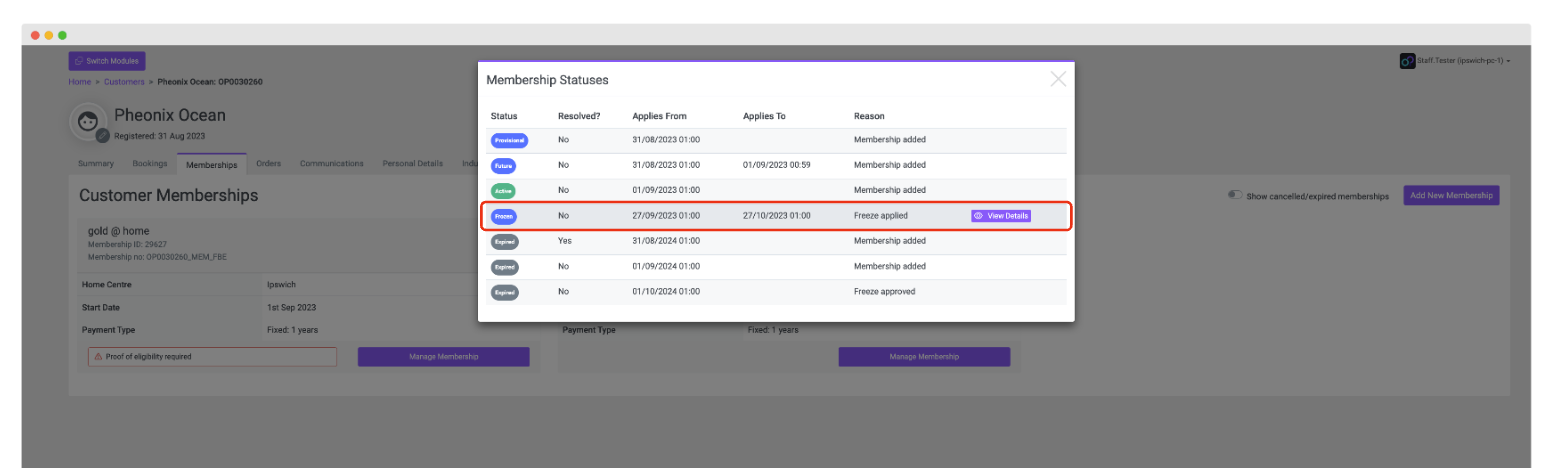Image resolution: width=1552 pixels, height=468 pixels.
Task: Click the app logo beside Staff.Tester
Action: click(1407, 61)
